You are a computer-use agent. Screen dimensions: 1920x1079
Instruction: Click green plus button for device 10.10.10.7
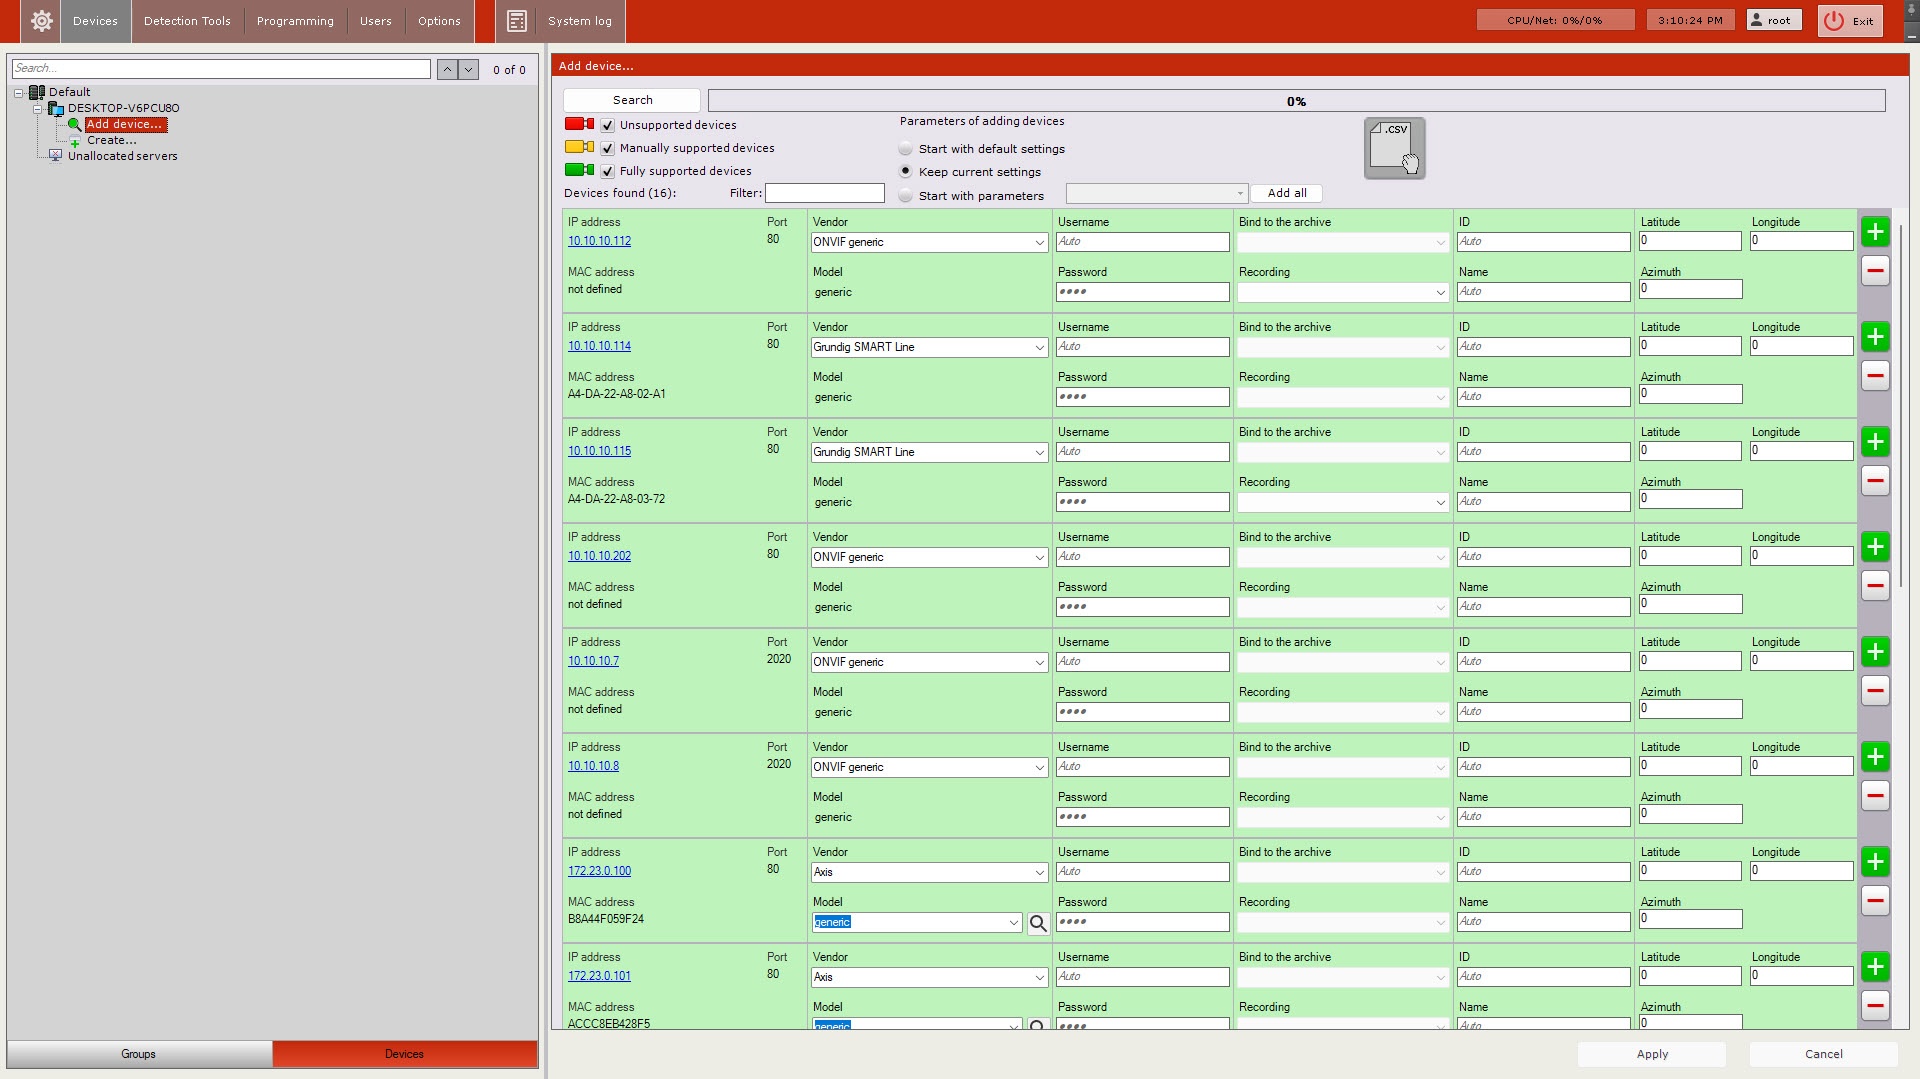(1875, 652)
